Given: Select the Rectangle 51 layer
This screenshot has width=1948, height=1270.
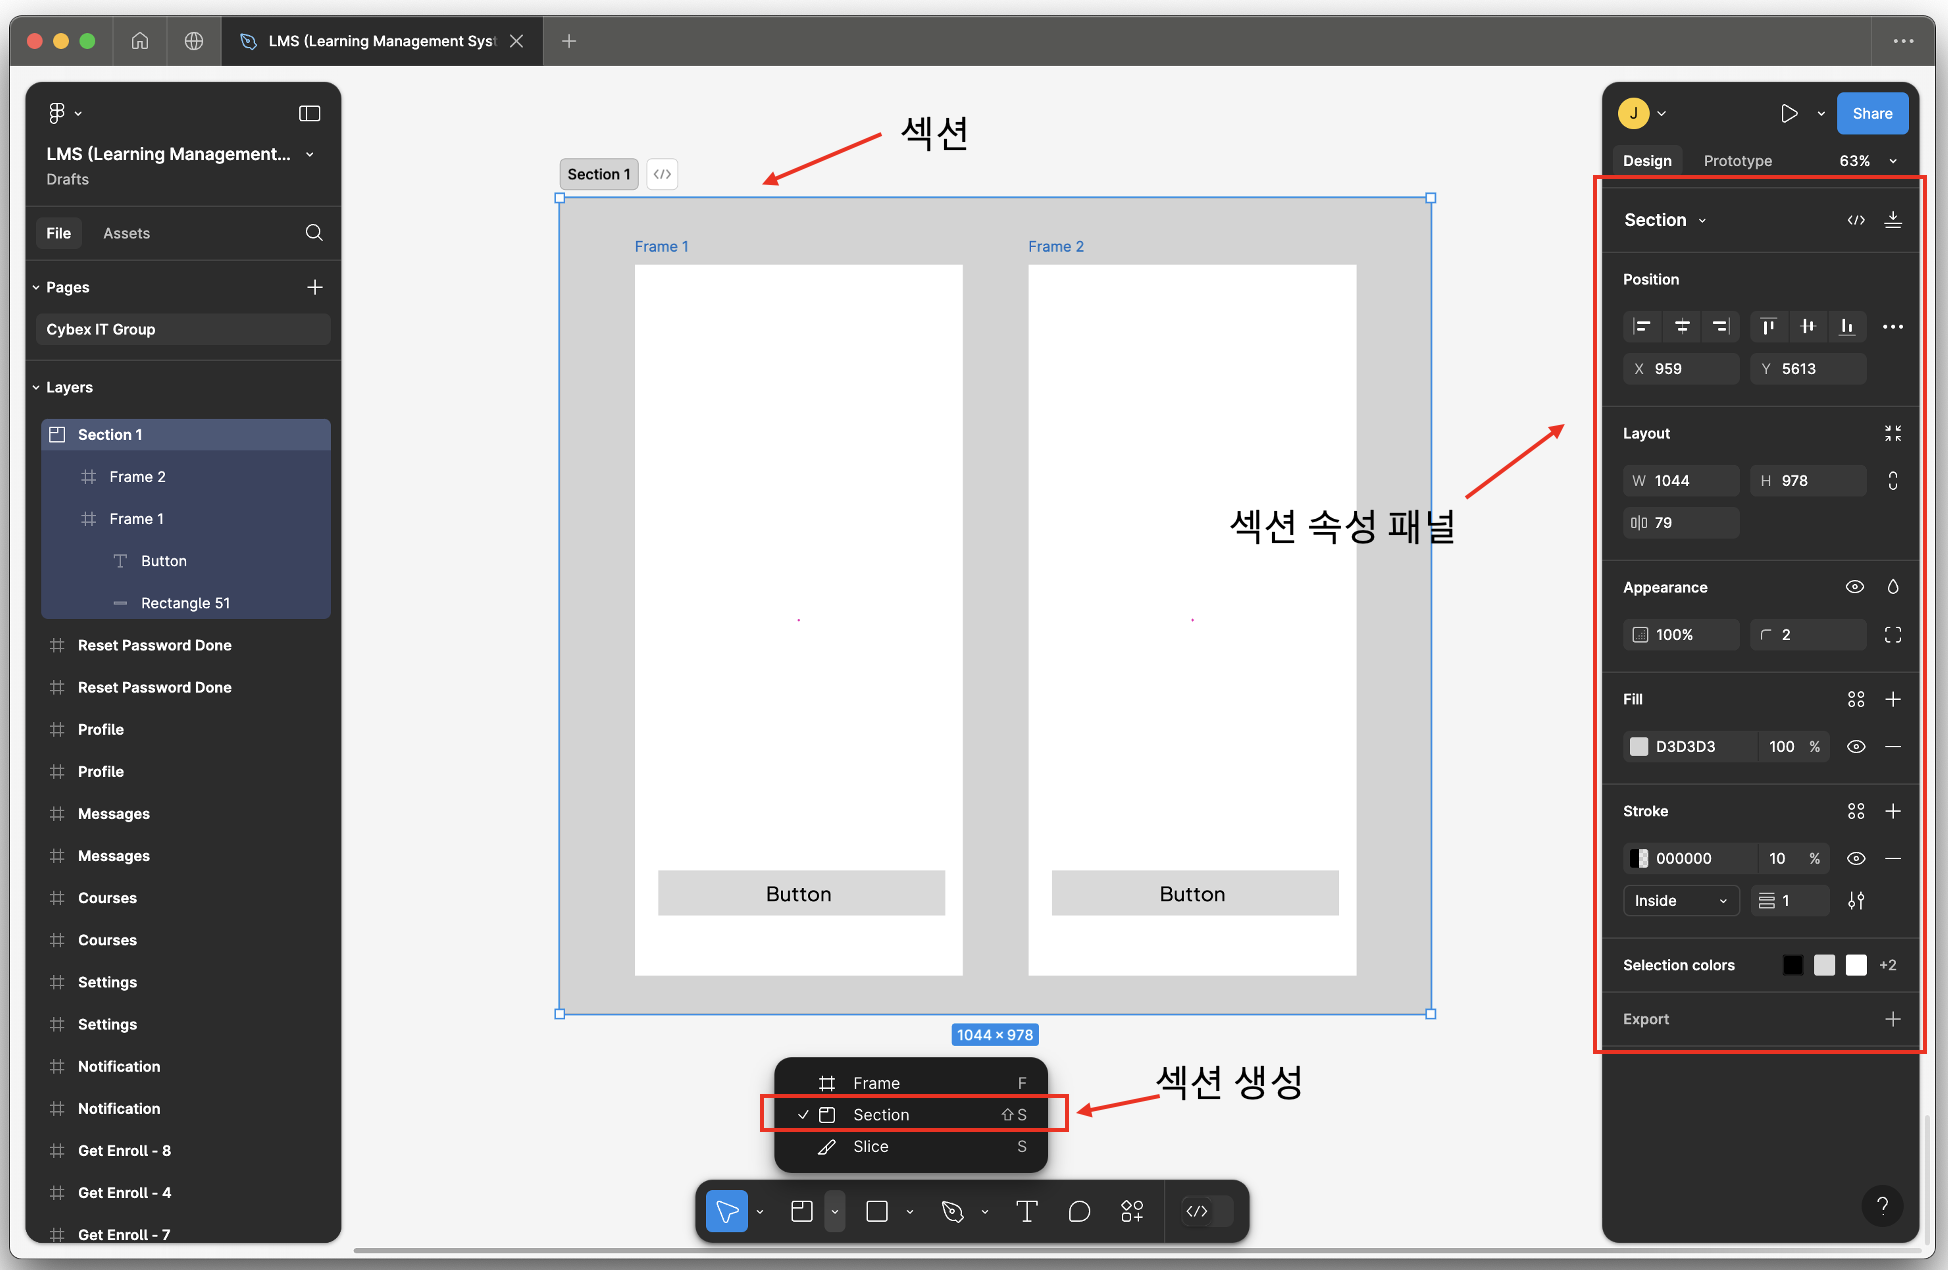Looking at the screenshot, I should (185, 602).
